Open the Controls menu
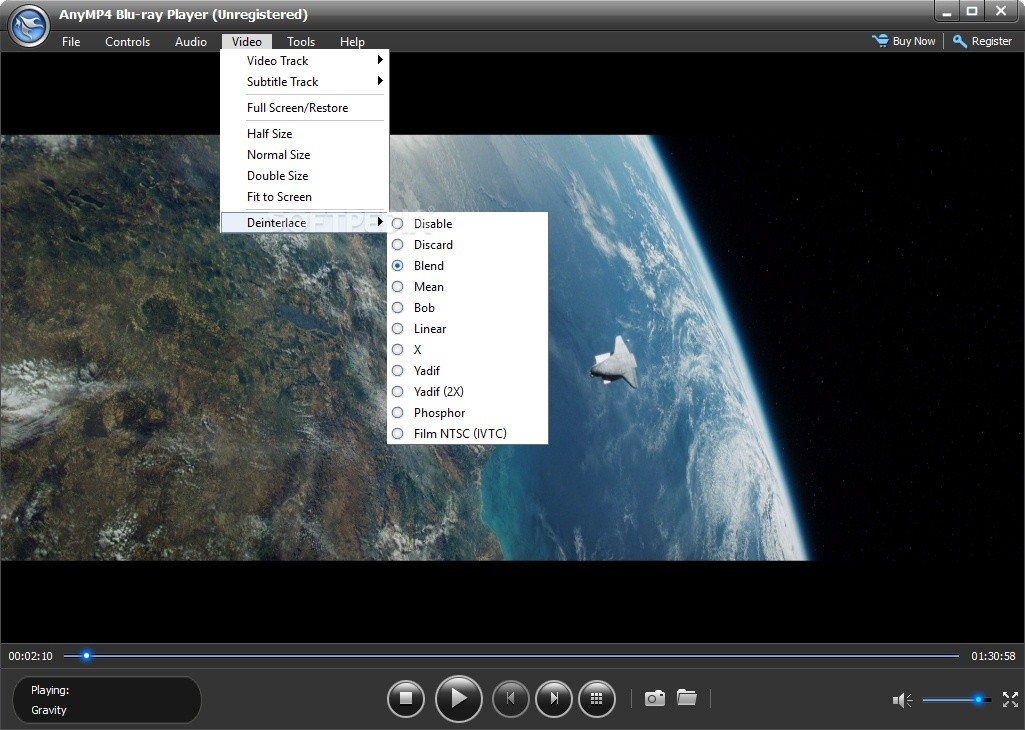Screen dimensions: 1025x730 click(x=127, y=41)
